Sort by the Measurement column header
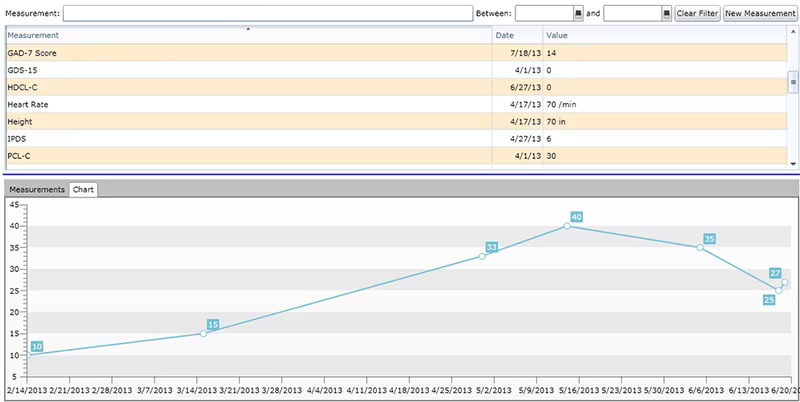This screenshot has height=402, width=800. pyautogui.click(x=248, y=35)
